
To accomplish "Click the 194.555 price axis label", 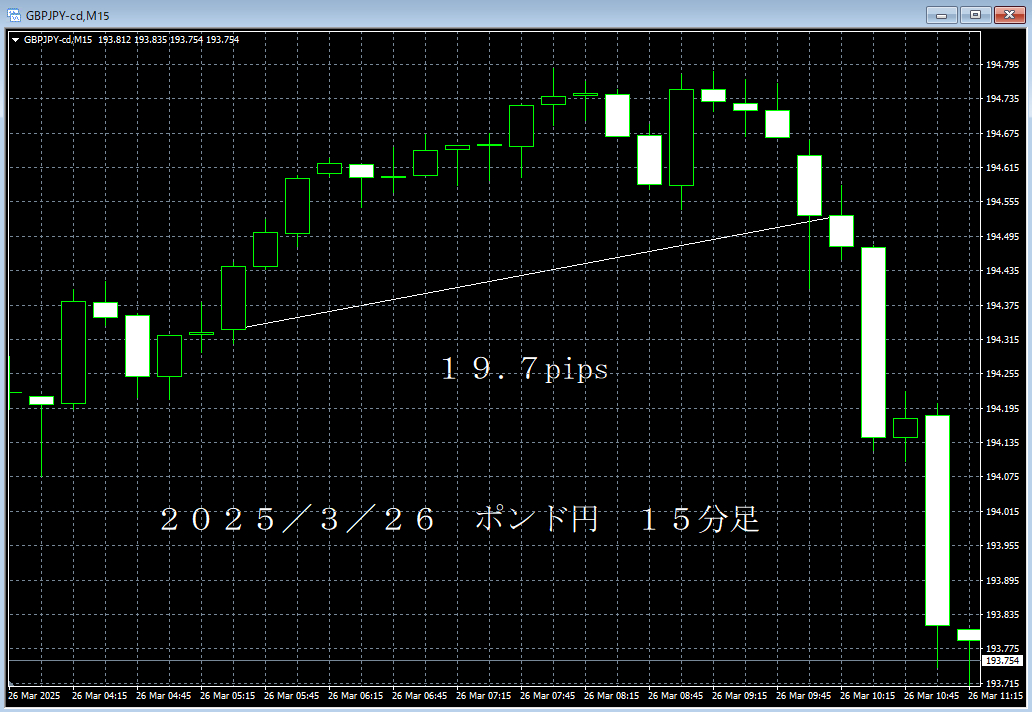I will (1002, 202).
